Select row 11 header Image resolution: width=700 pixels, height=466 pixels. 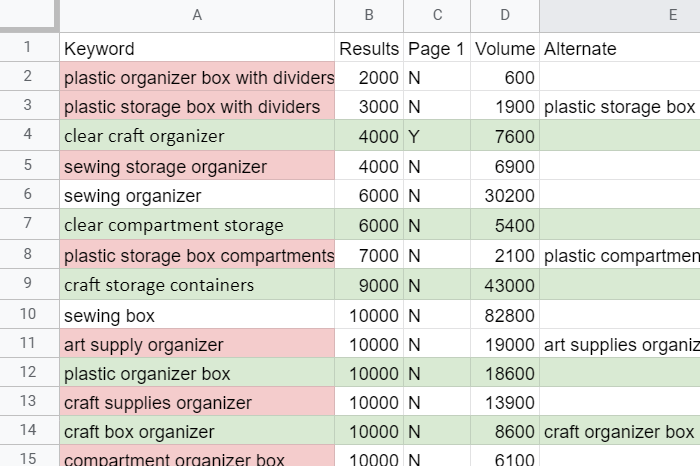tap(29, 343)
